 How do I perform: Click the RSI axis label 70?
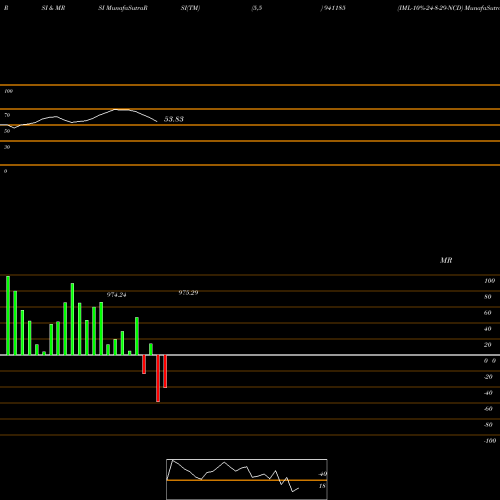(x=7, y=115)
